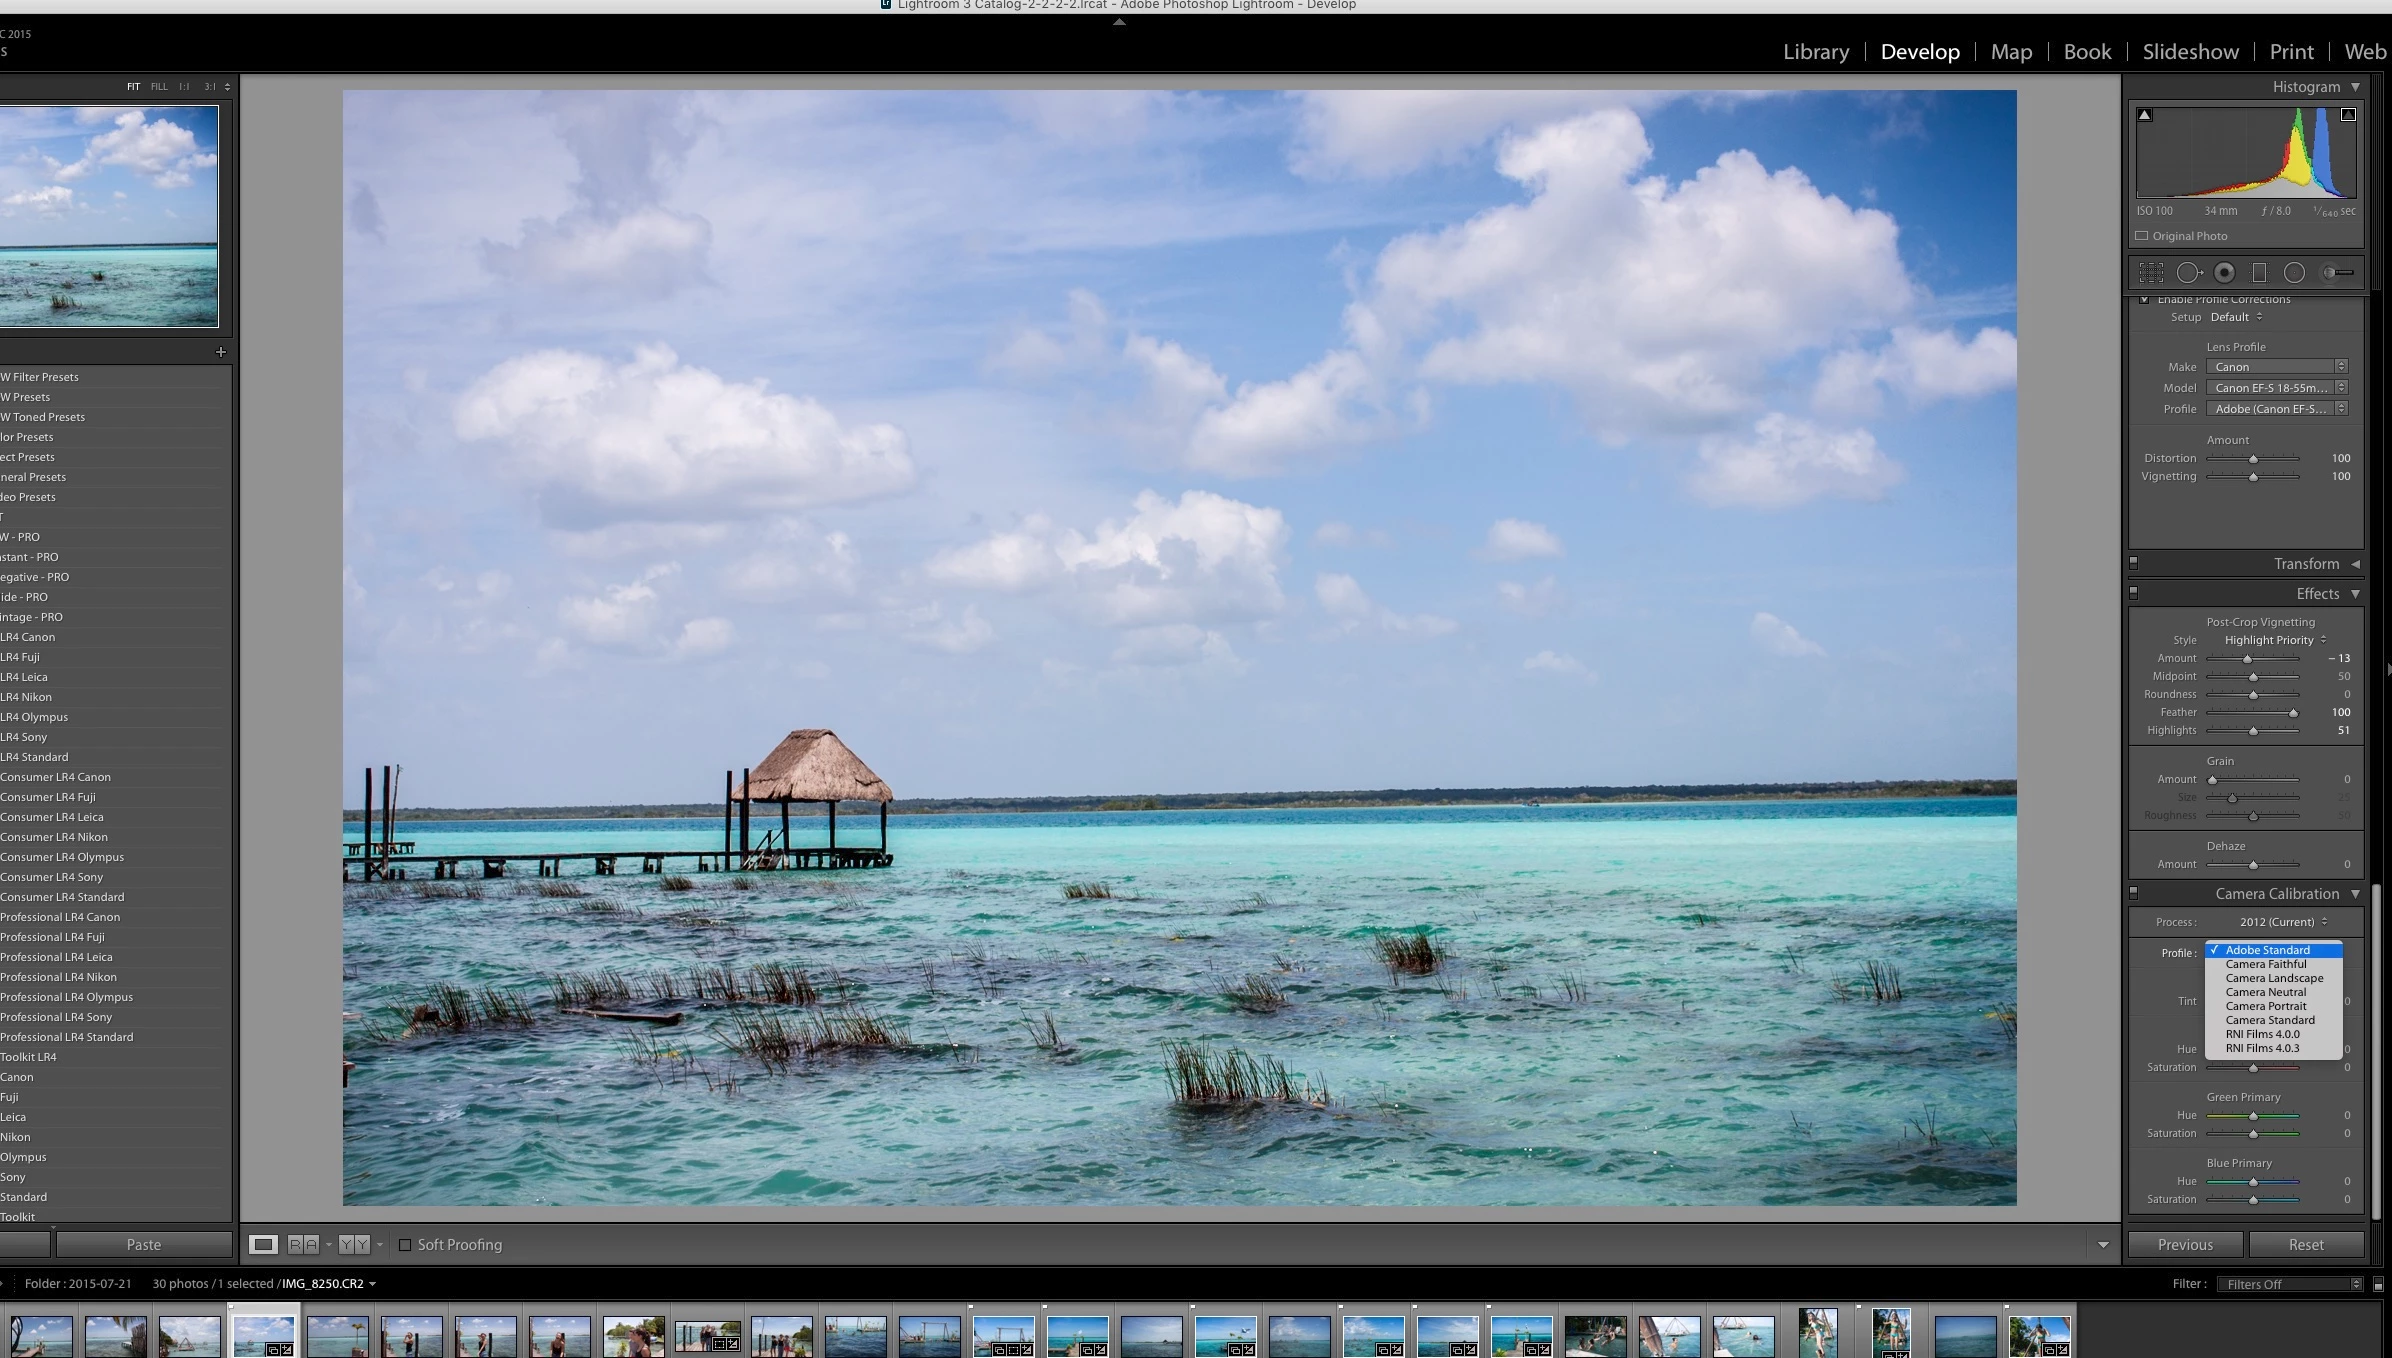
Task: Toggle shadow clipping indicator in histogram
Action: pyautogui.click(x=2144, y=115)
